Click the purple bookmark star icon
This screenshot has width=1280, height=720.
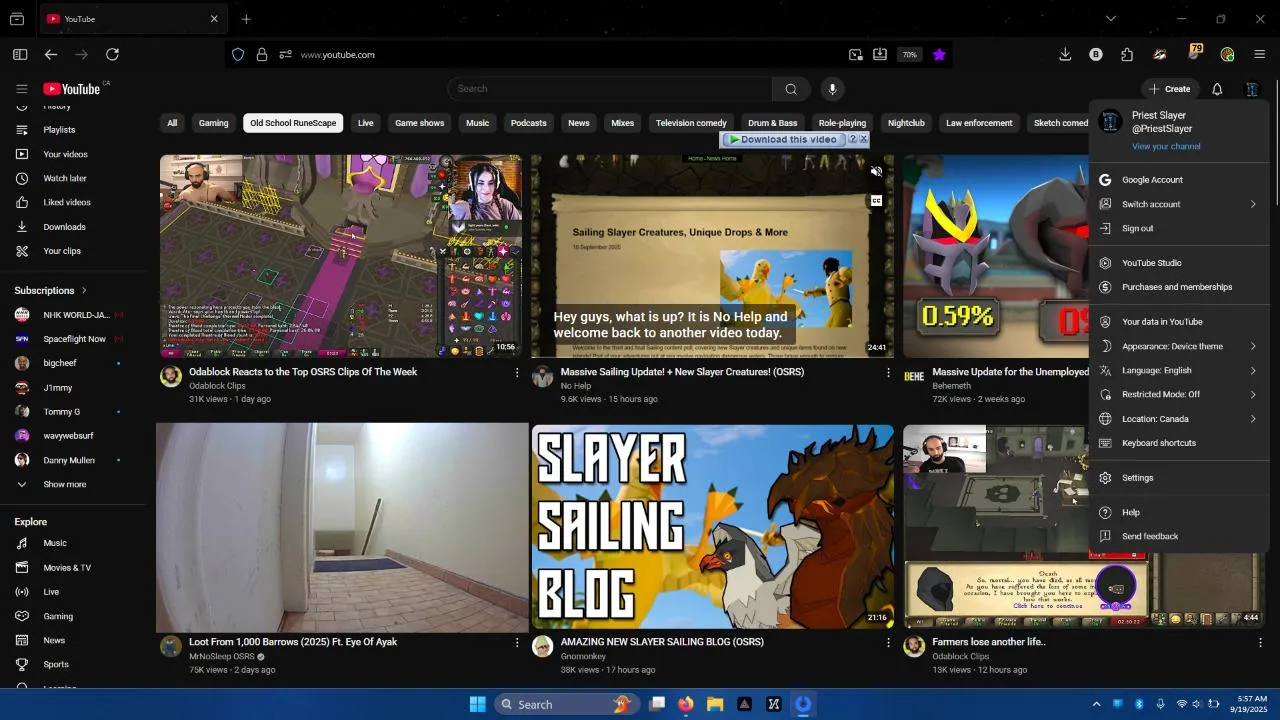point(939,55)
